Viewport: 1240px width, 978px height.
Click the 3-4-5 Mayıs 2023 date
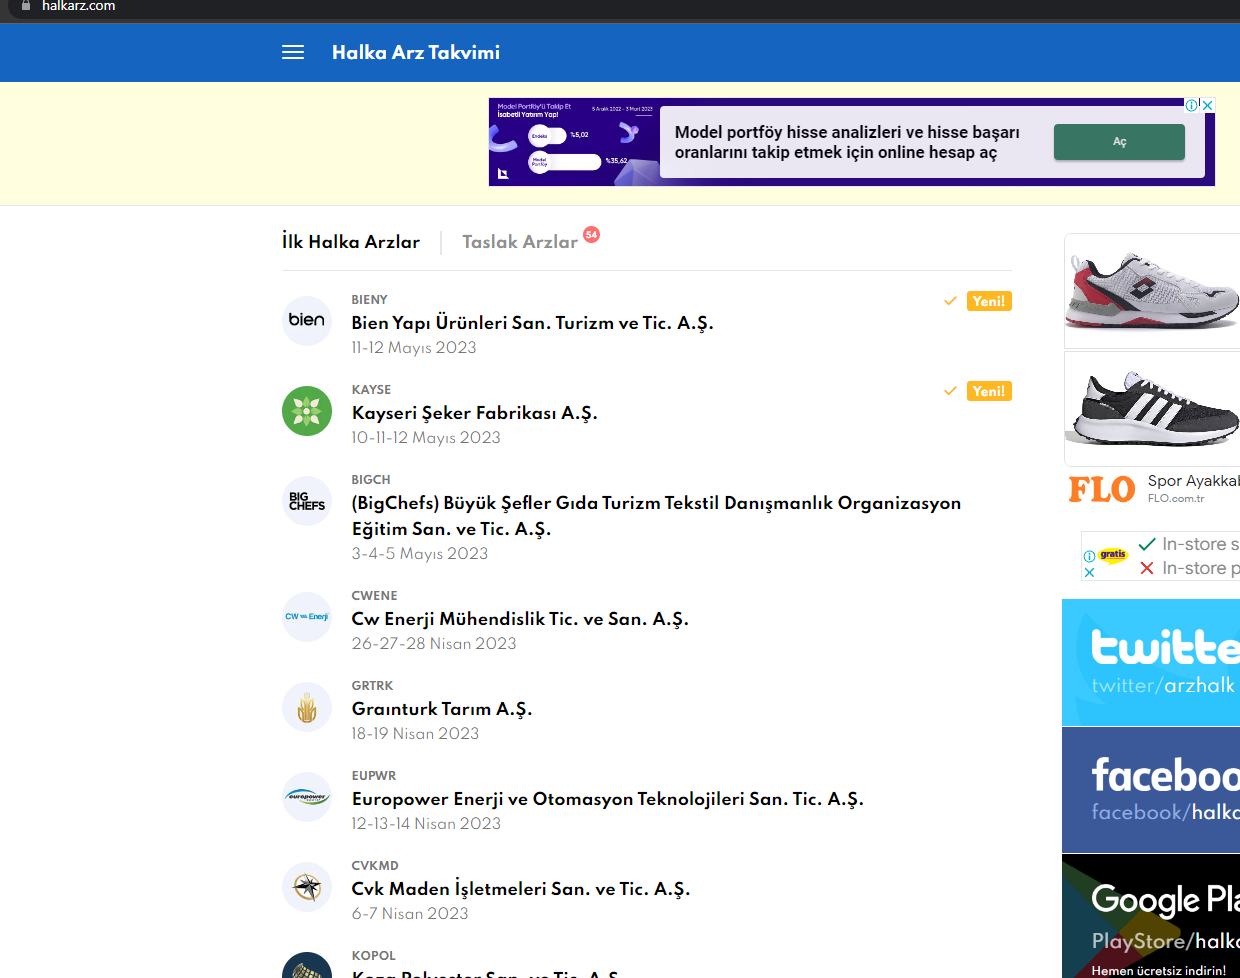pyautogui.click(x=420, y=554)
